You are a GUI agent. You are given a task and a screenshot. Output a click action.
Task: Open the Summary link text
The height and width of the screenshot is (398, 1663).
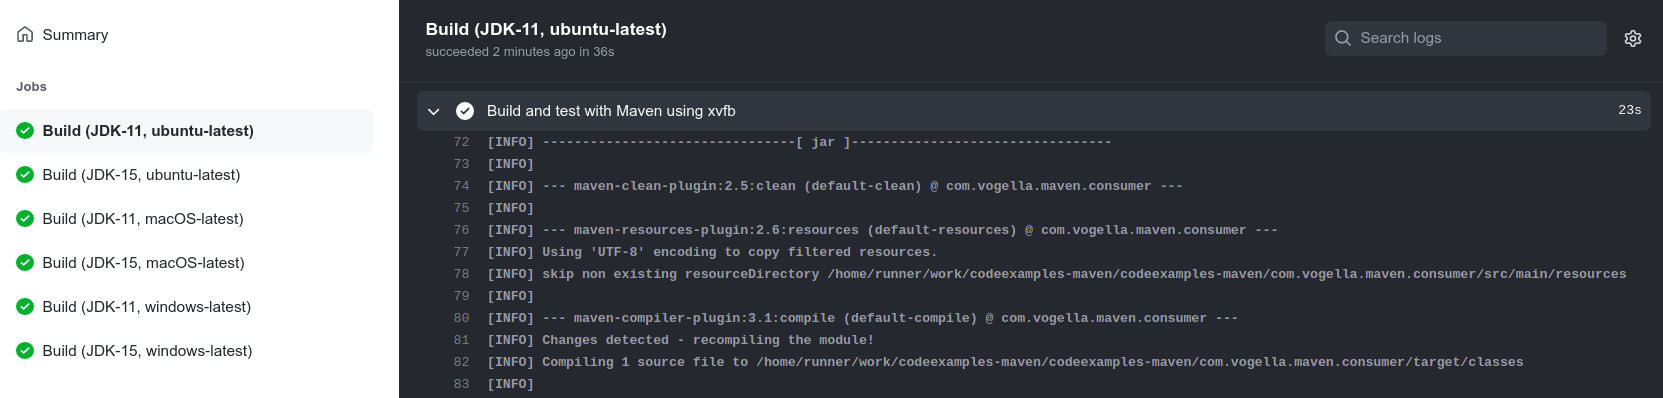(75, 35)
